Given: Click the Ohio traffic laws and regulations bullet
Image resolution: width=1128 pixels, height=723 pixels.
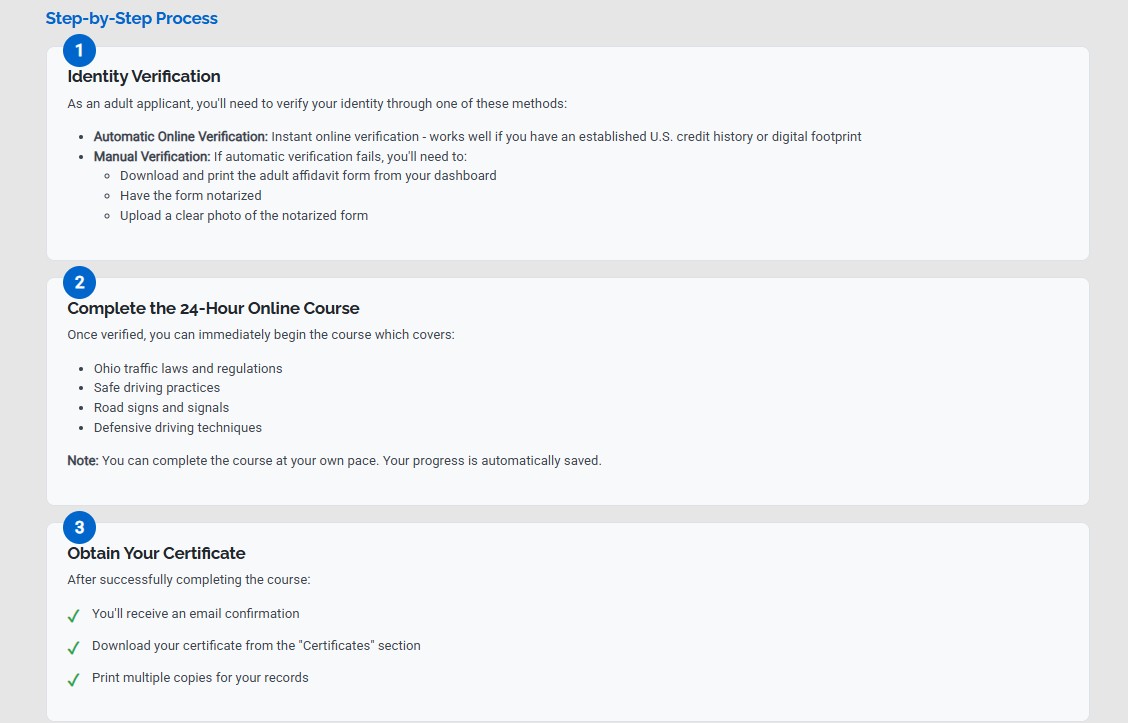Looking at the screenshot, I should click(x=188, y=368).
